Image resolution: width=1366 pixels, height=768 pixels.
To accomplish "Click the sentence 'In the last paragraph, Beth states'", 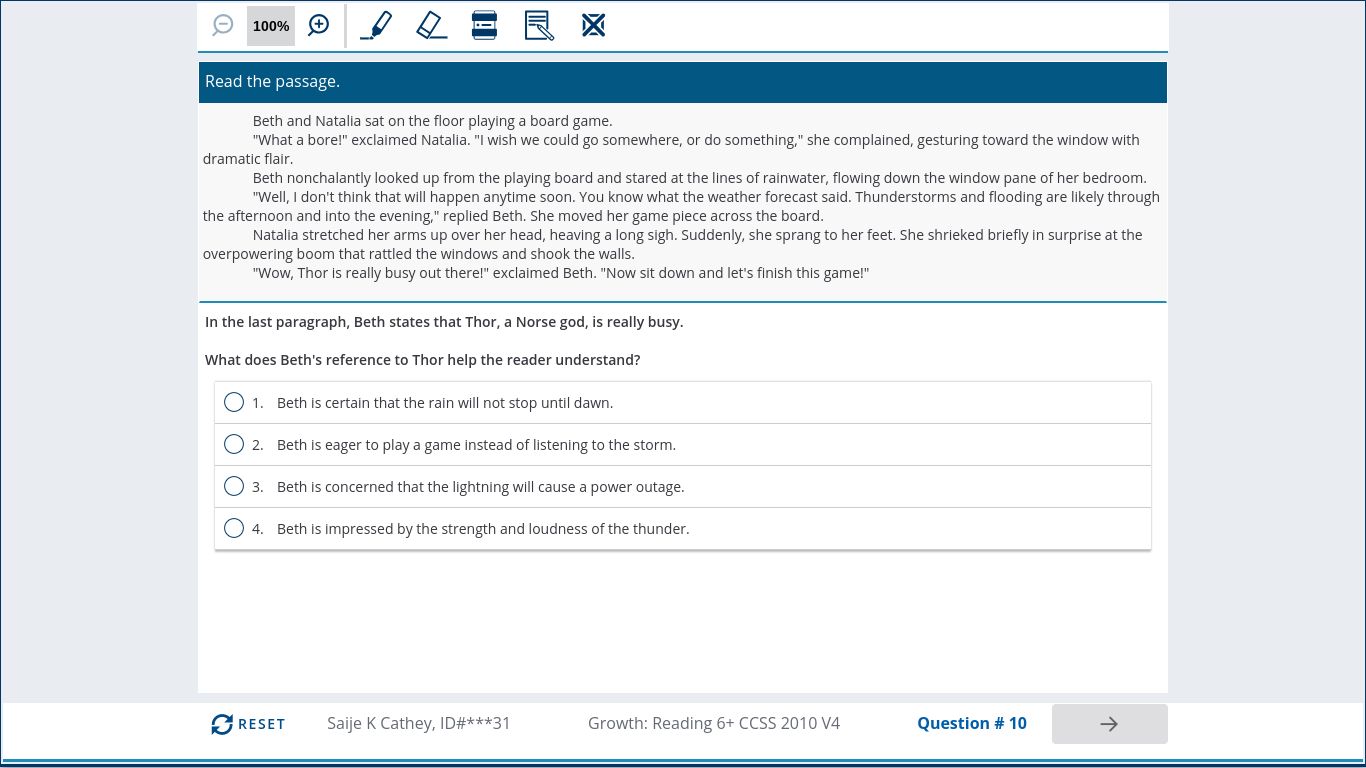I will (444, 322).
